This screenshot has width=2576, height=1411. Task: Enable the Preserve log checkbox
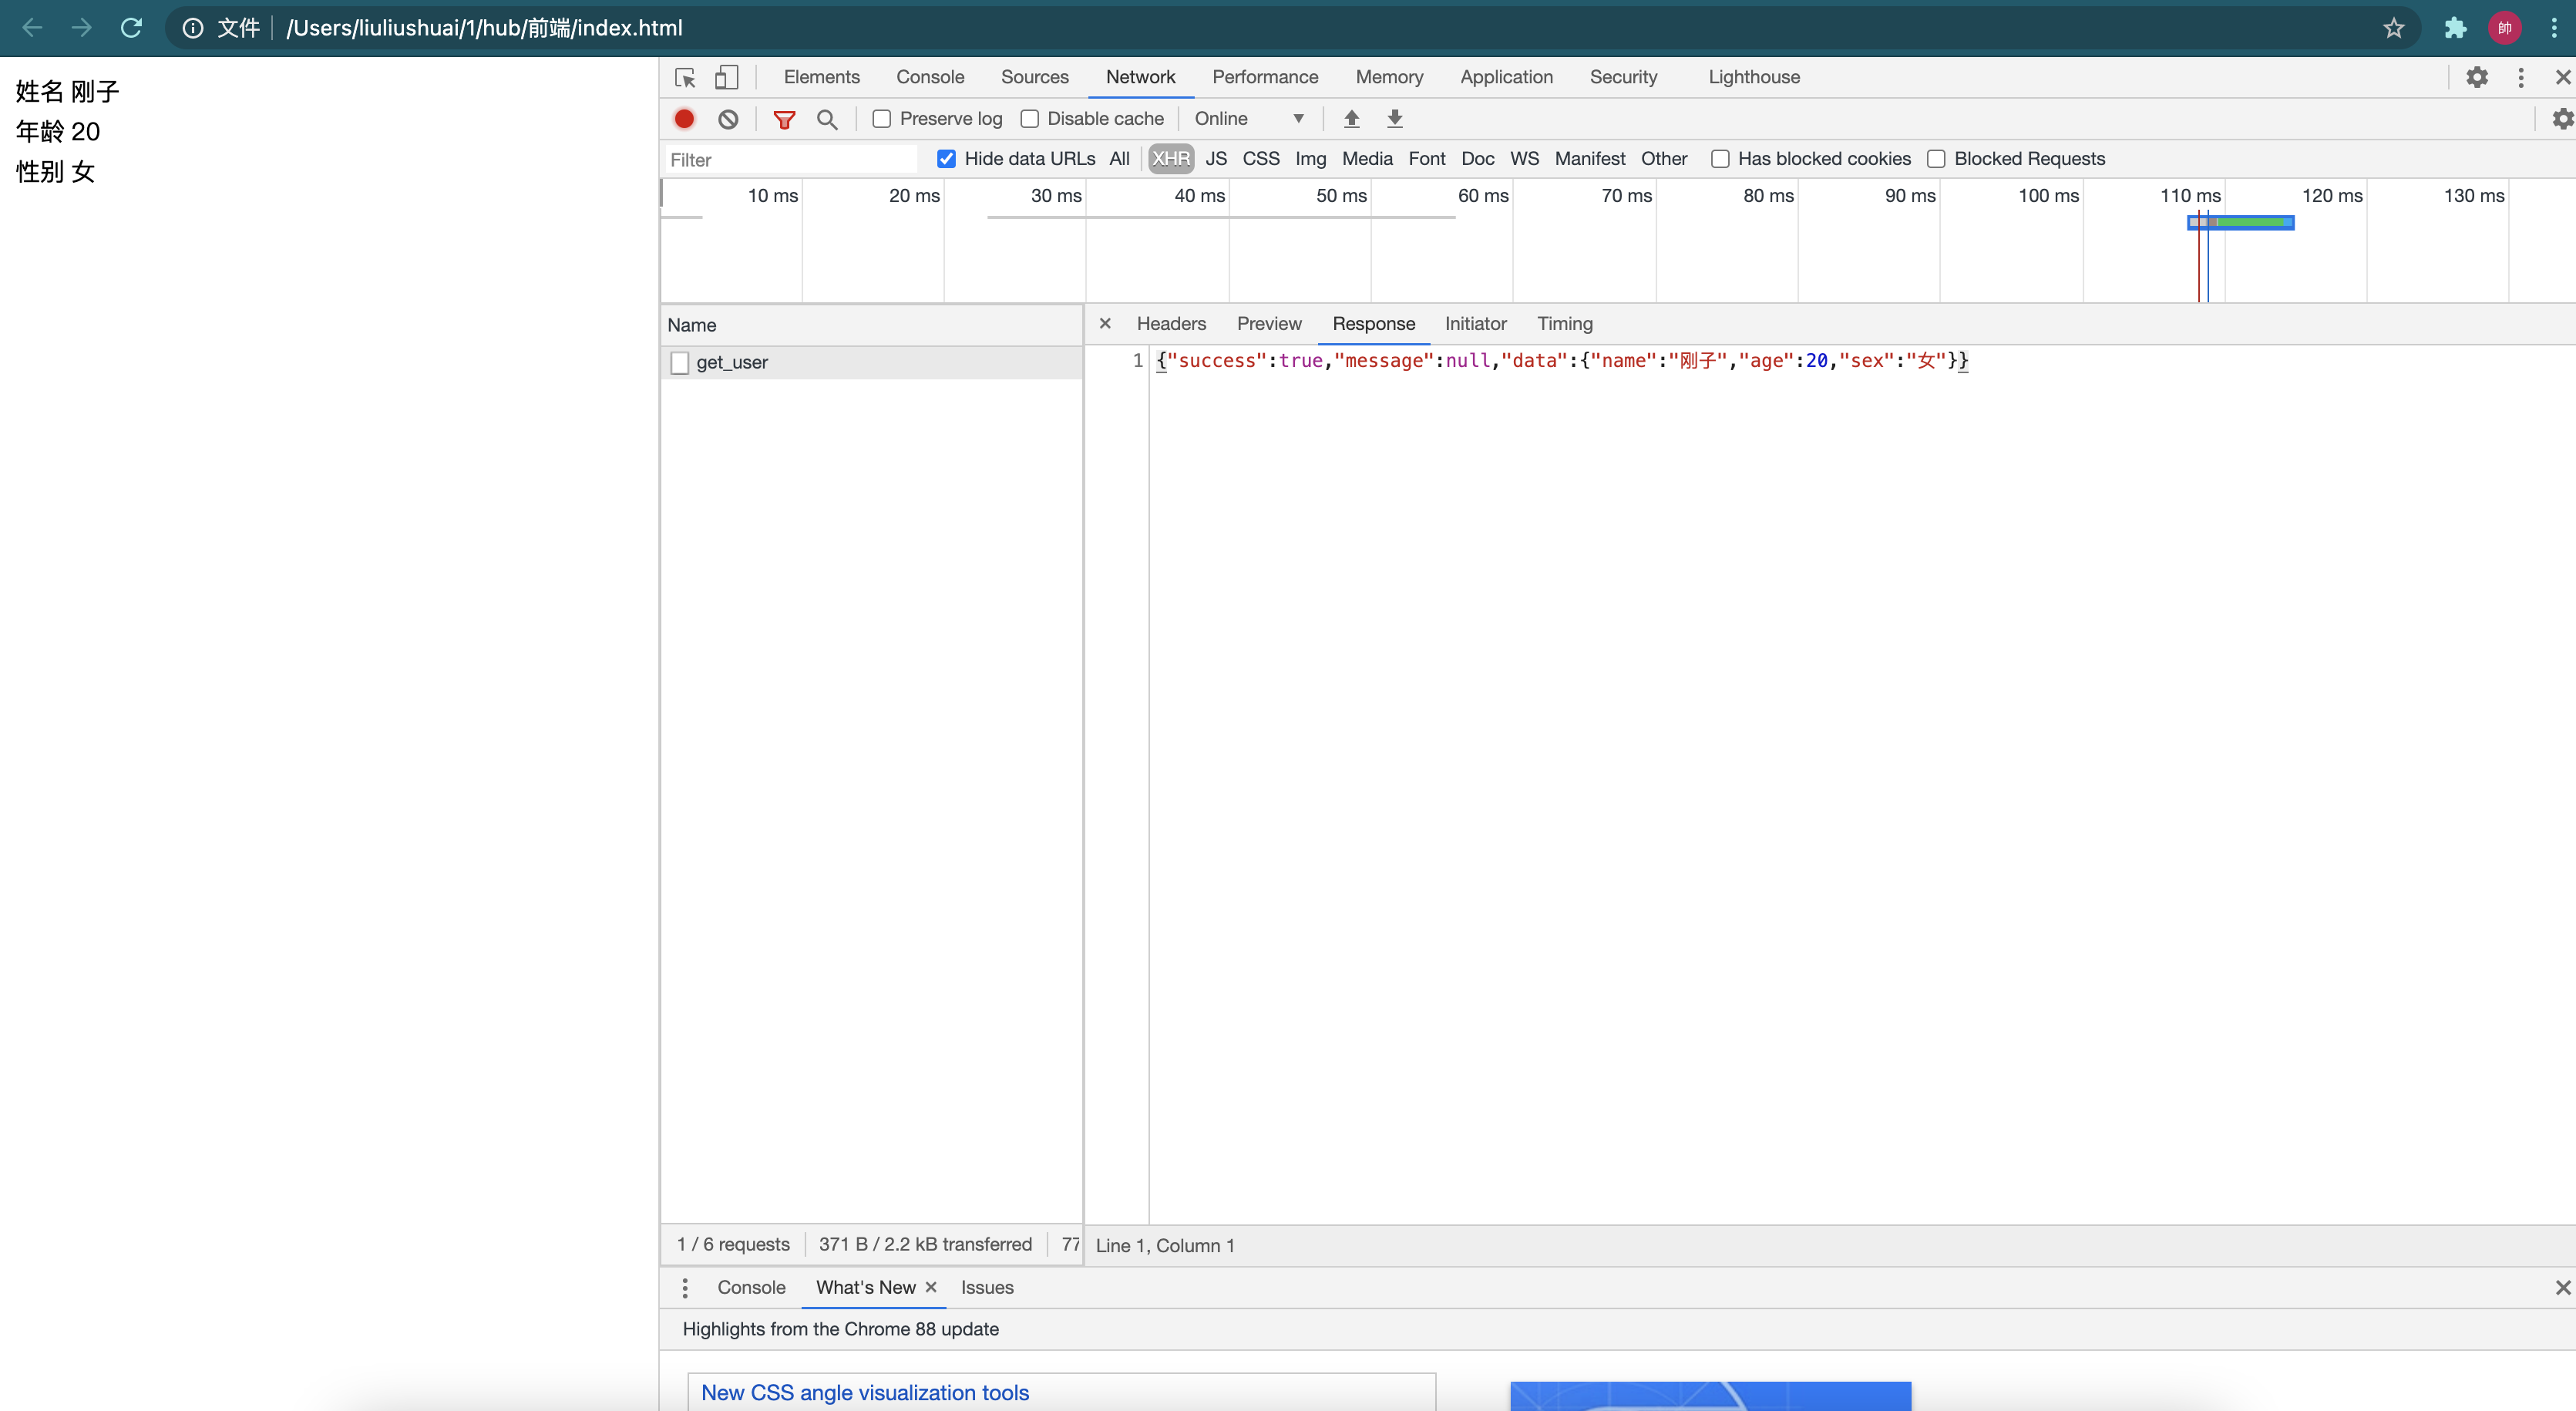(882, 119)
